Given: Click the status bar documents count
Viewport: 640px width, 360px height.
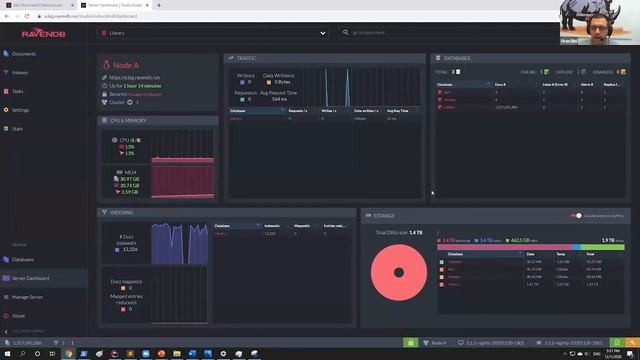Looking at the screenshot, I should click(x=24, y=343).
